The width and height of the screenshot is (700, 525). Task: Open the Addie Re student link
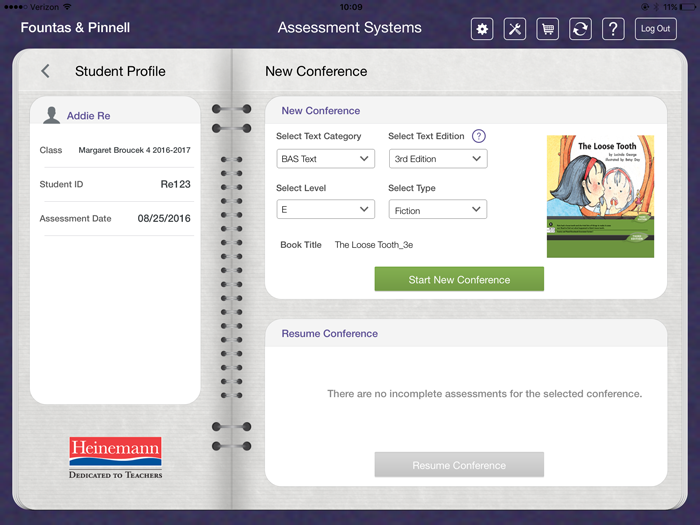(x=88, y=116)
